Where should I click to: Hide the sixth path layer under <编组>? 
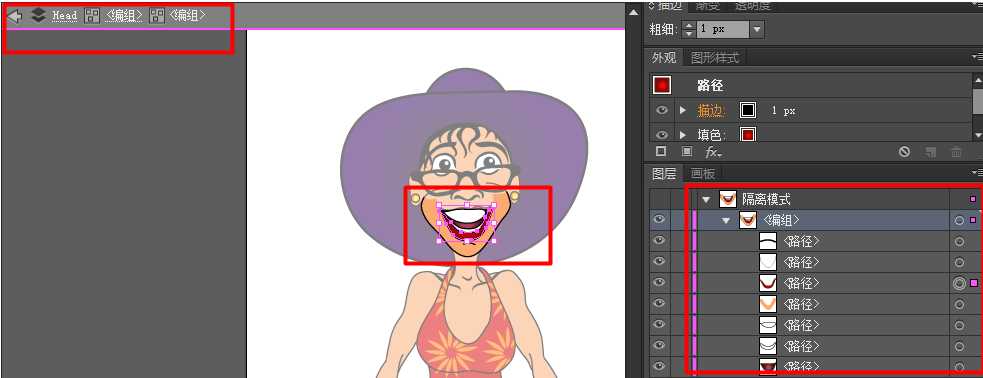pos(658,346)
